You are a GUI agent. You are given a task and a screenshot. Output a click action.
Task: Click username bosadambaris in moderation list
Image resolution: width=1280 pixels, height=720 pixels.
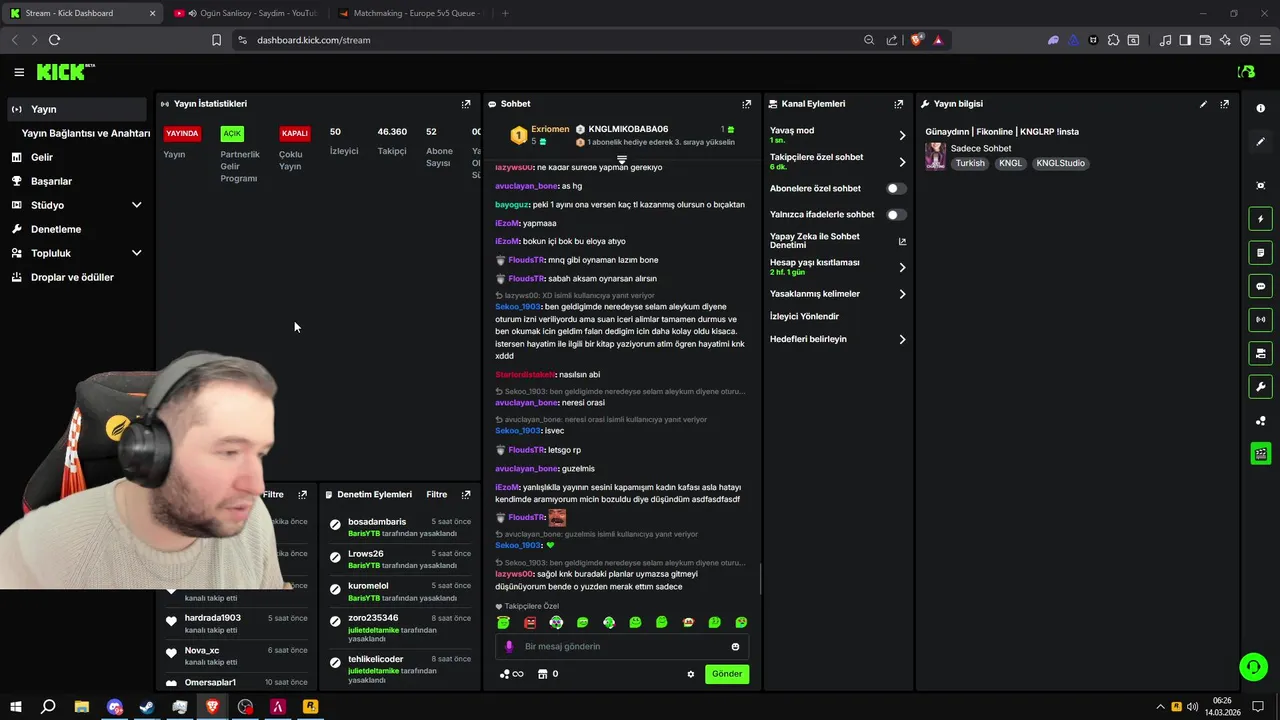click(x=377, y=522)
